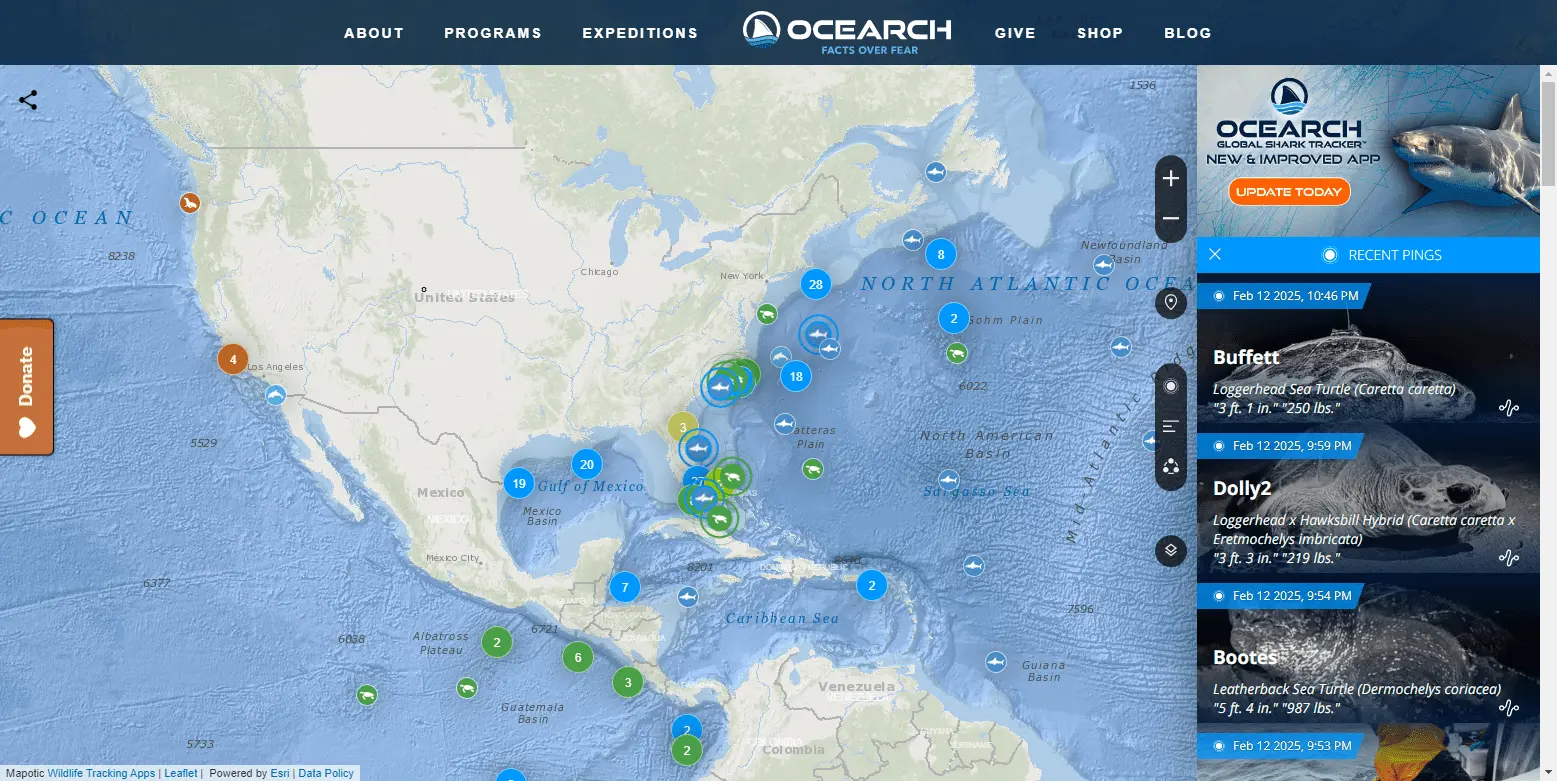This screenshot has width=1557, height=781.
Task: Toggle the recent pings map control
Action: pyautogui.click(x=1171, y=386)
